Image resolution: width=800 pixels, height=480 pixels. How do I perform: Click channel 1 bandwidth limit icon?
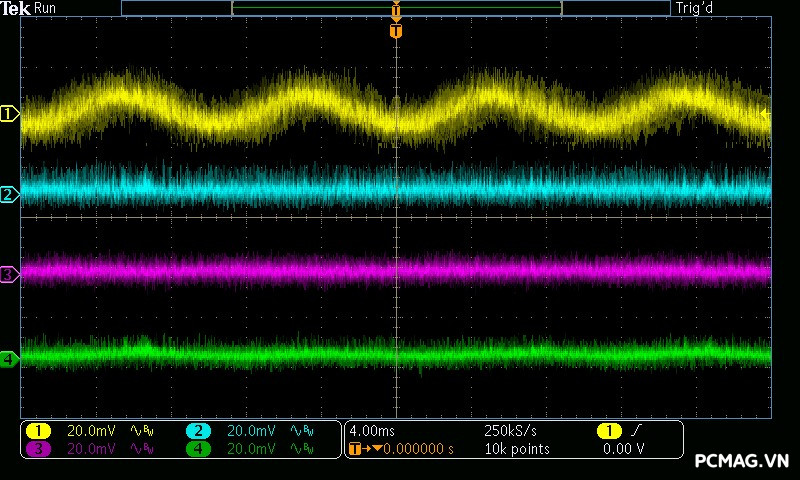pos(141,431)
